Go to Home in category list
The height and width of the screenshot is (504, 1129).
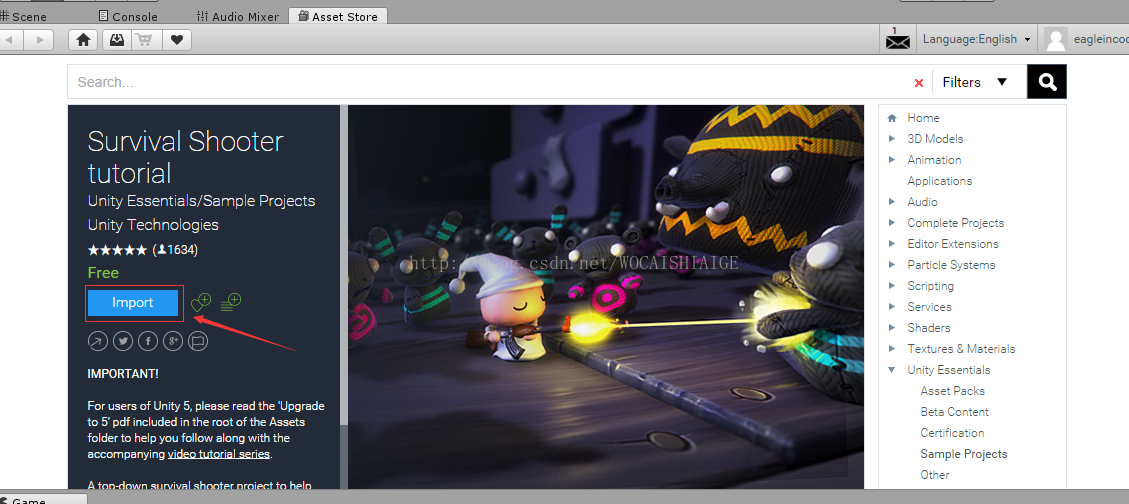[x=923, y=117]
